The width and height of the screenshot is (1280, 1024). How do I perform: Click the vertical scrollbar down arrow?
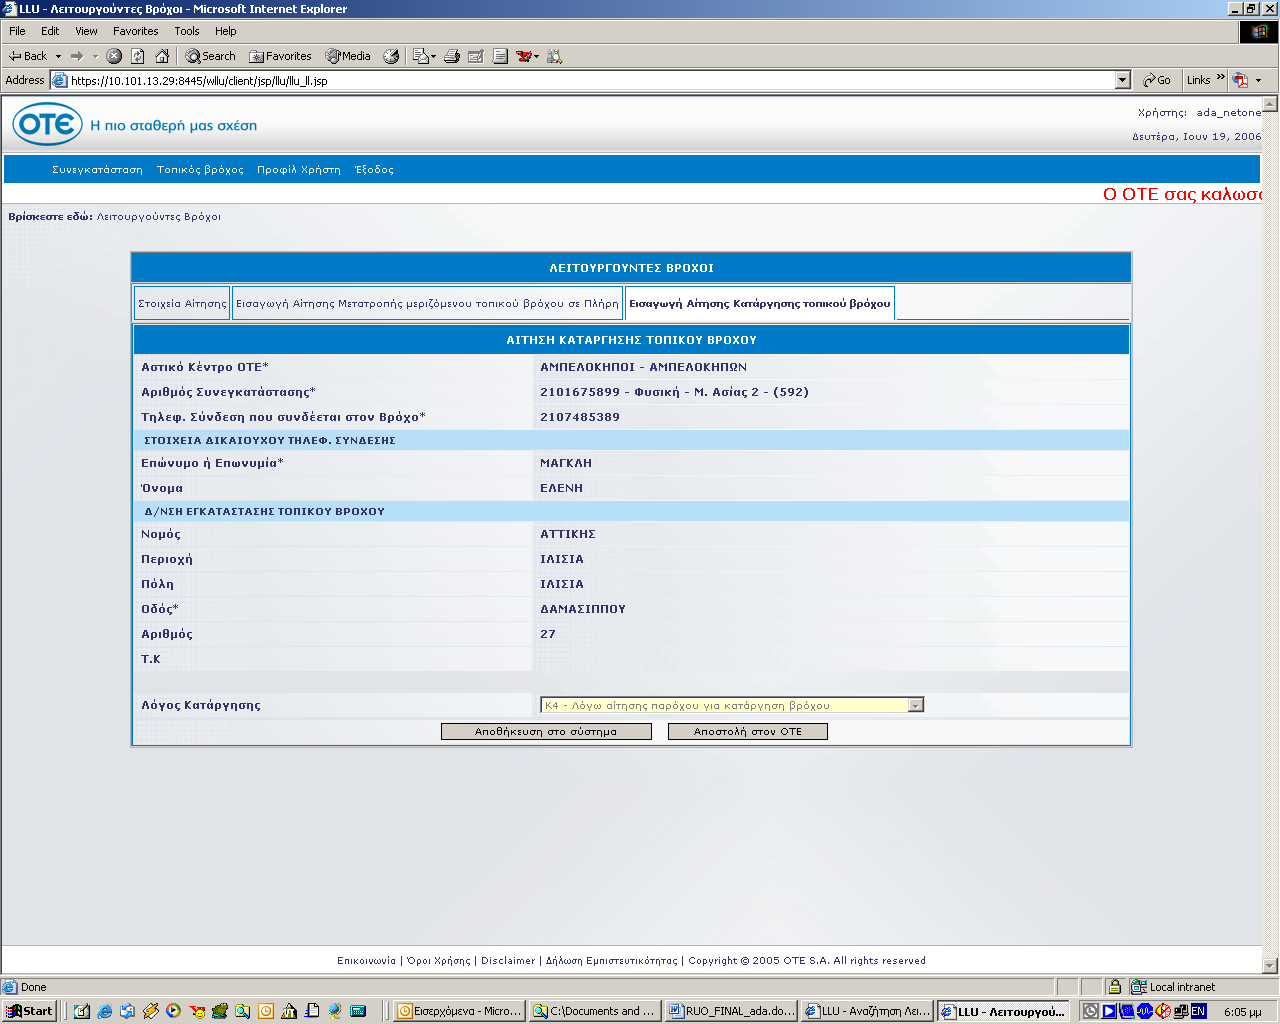click(1270, 966)
